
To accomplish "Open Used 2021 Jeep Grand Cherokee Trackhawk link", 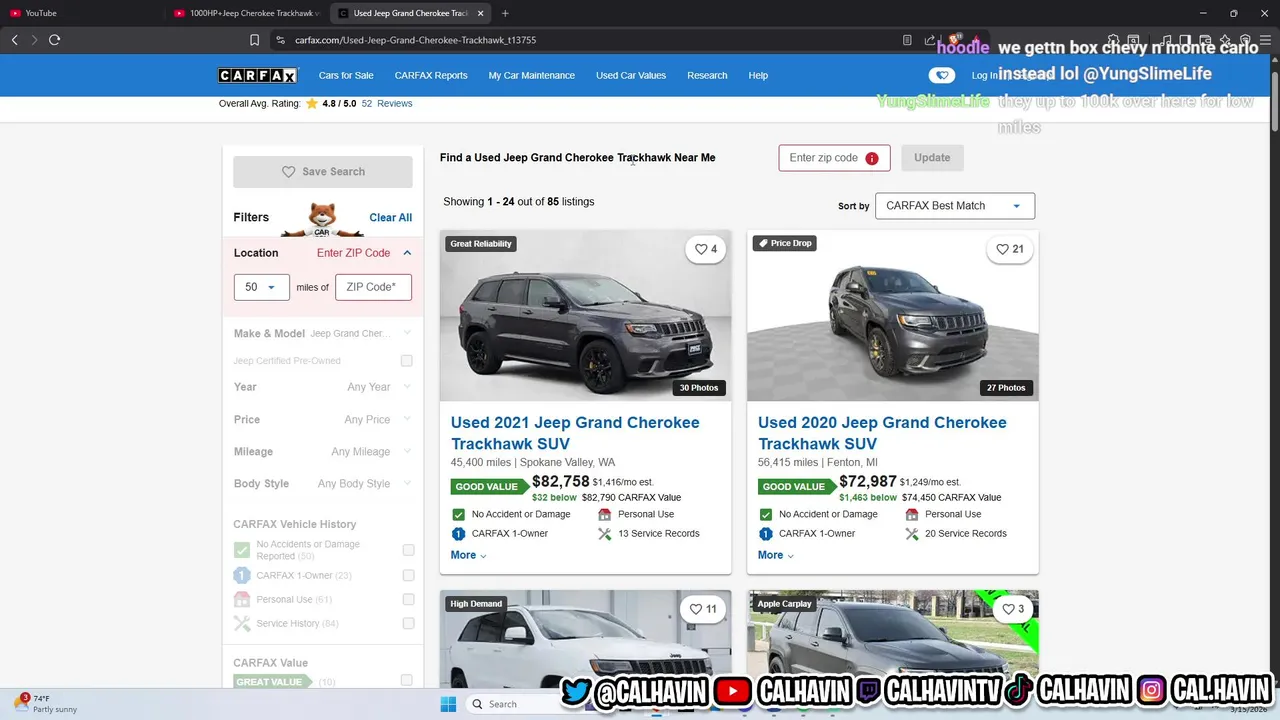I will pyautogui.click(x=575, y=433).
